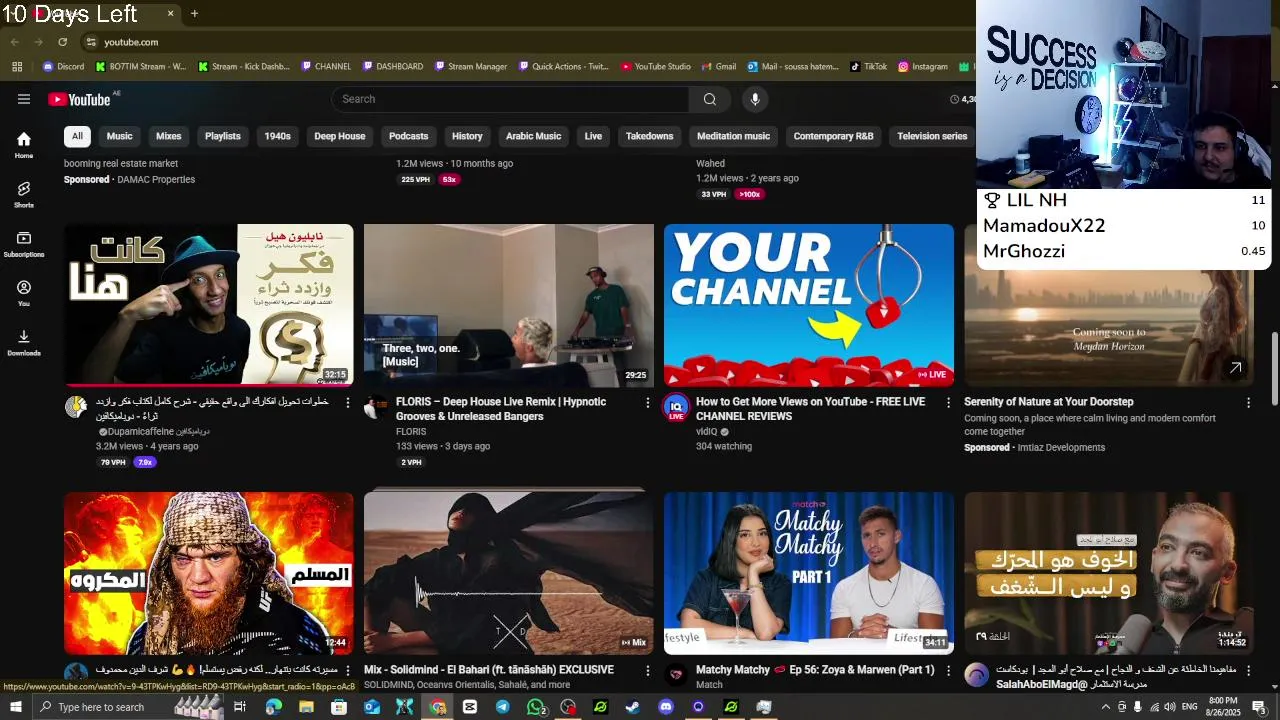Open external link arrow on Meydan Horizon ad
The image size is (1280, 720).
click(x=1235, y=368)
